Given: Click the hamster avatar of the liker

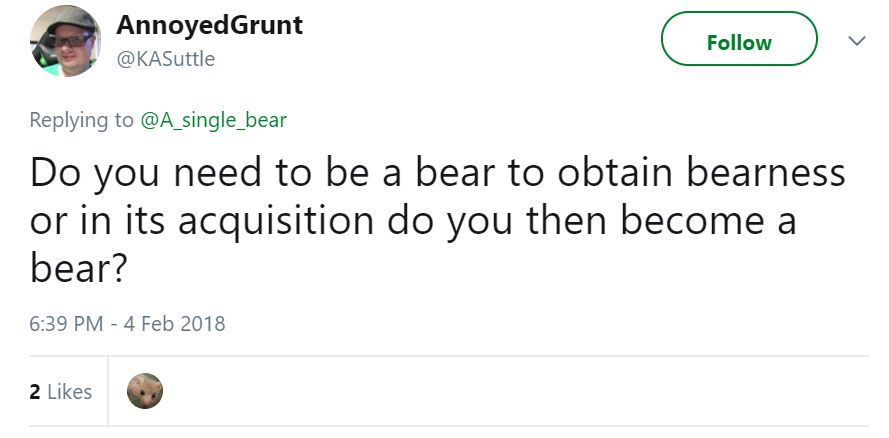Looking at the screenshot, I should pos(145,391).
